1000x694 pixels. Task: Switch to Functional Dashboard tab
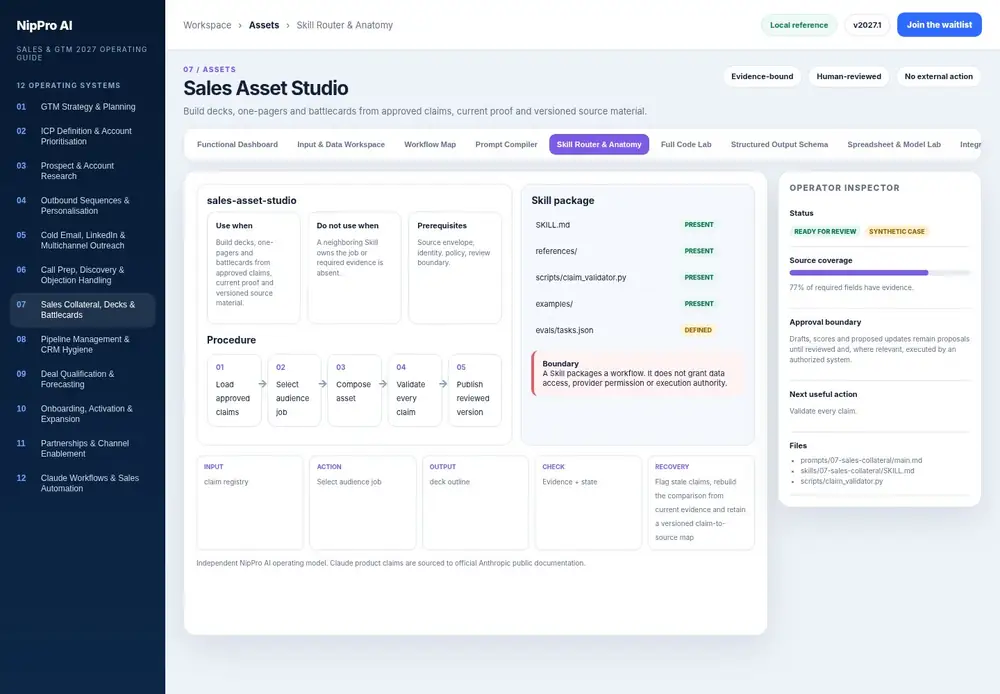click(237, 145)
